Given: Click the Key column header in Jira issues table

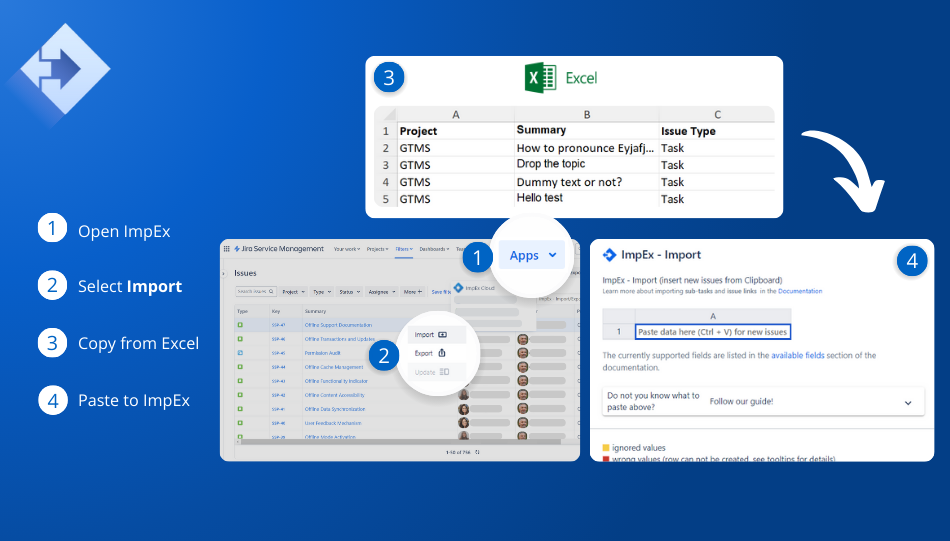Looking at the screenshot, I should [276, 311].
